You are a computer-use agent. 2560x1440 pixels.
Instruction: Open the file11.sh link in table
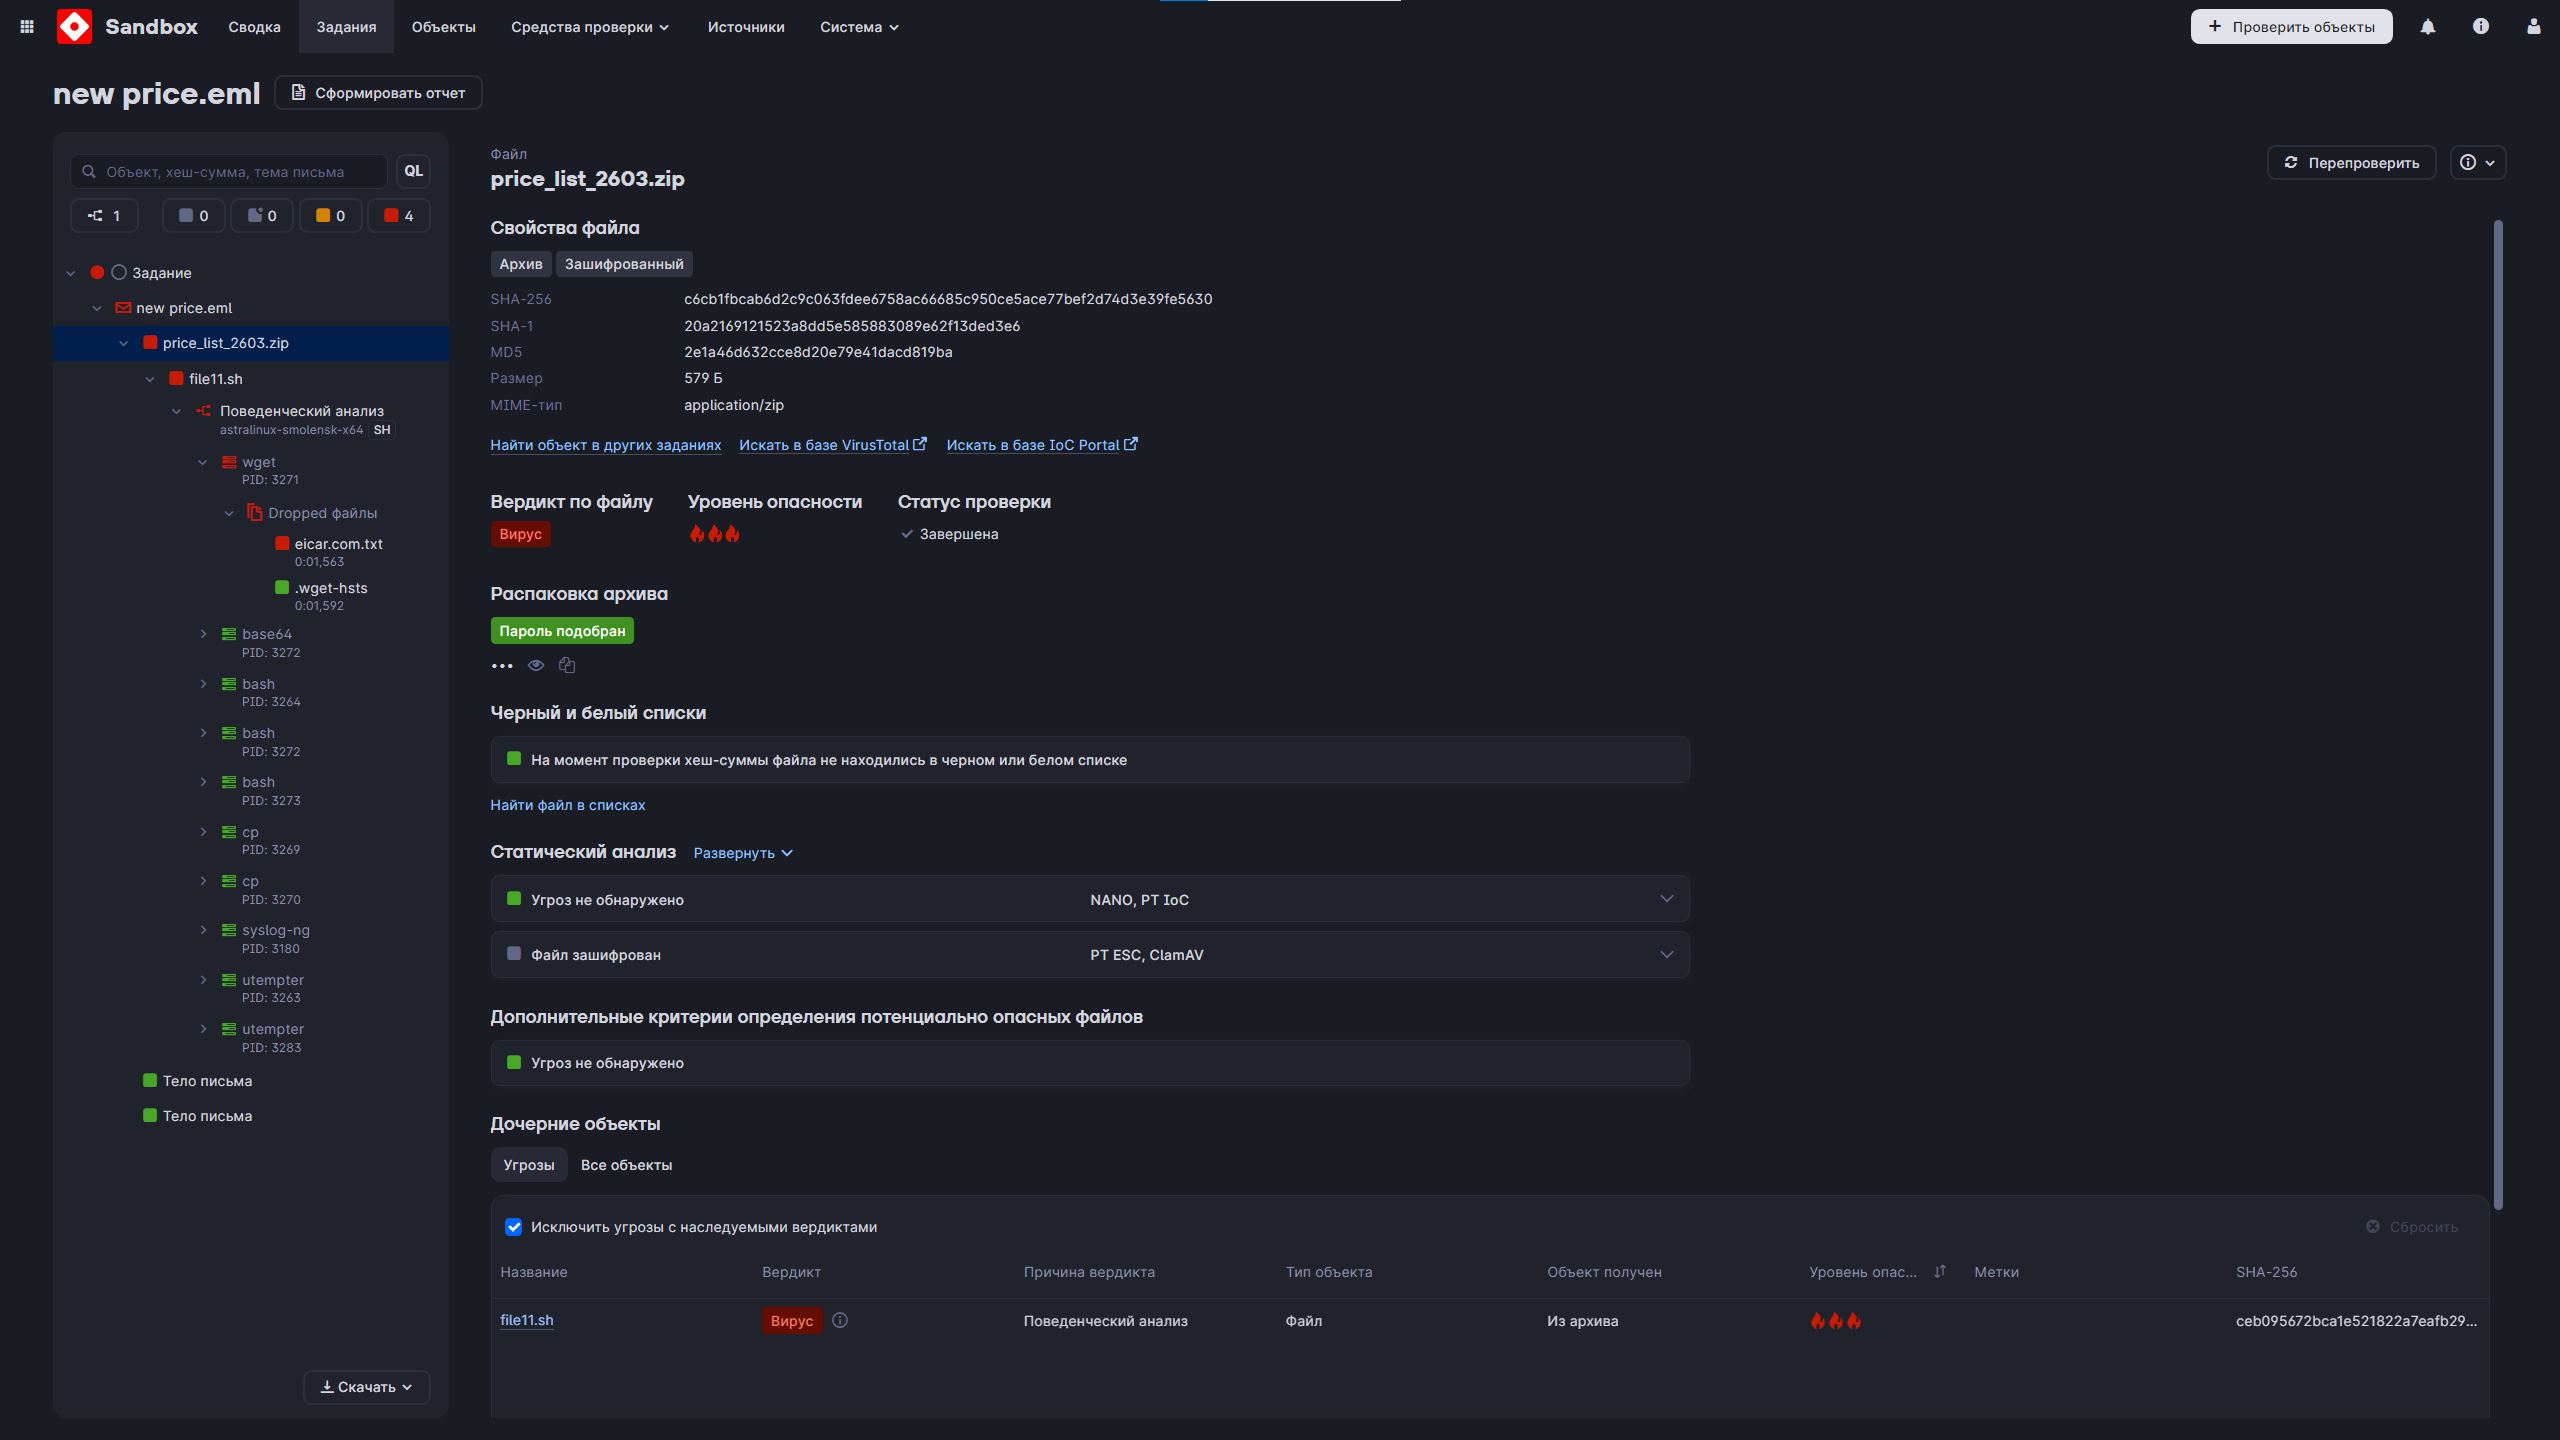point(526,1320)
